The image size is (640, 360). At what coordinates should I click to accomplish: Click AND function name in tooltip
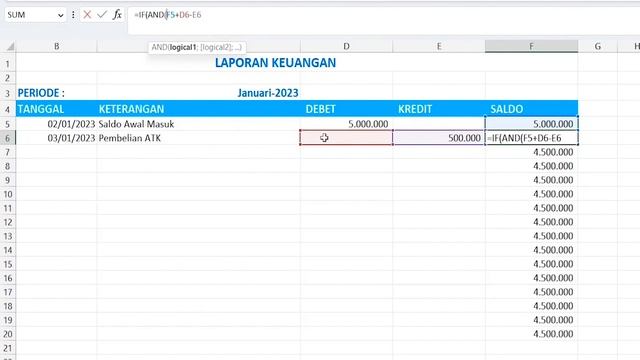pyautogui.click(x=159, y=47)
